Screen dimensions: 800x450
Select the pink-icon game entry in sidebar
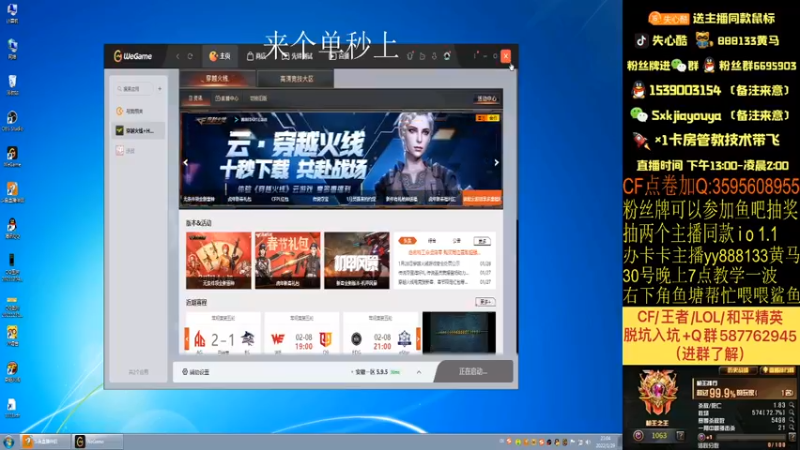[x=138, y=151]
